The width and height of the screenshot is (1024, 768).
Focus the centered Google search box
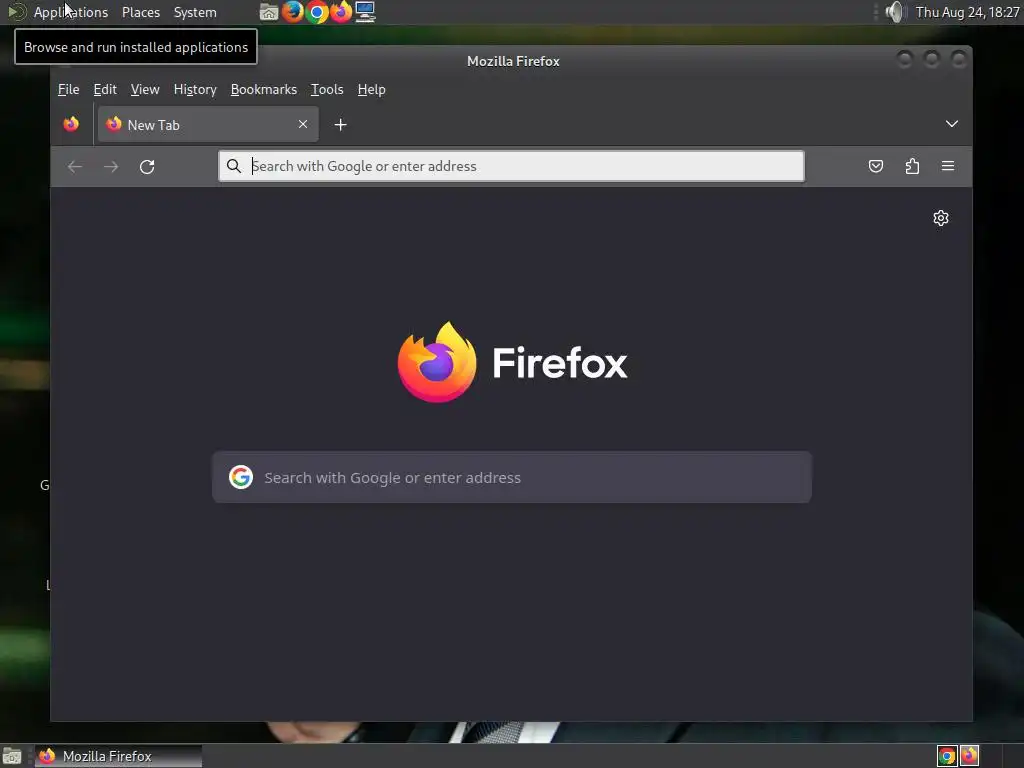coord(512,477)
